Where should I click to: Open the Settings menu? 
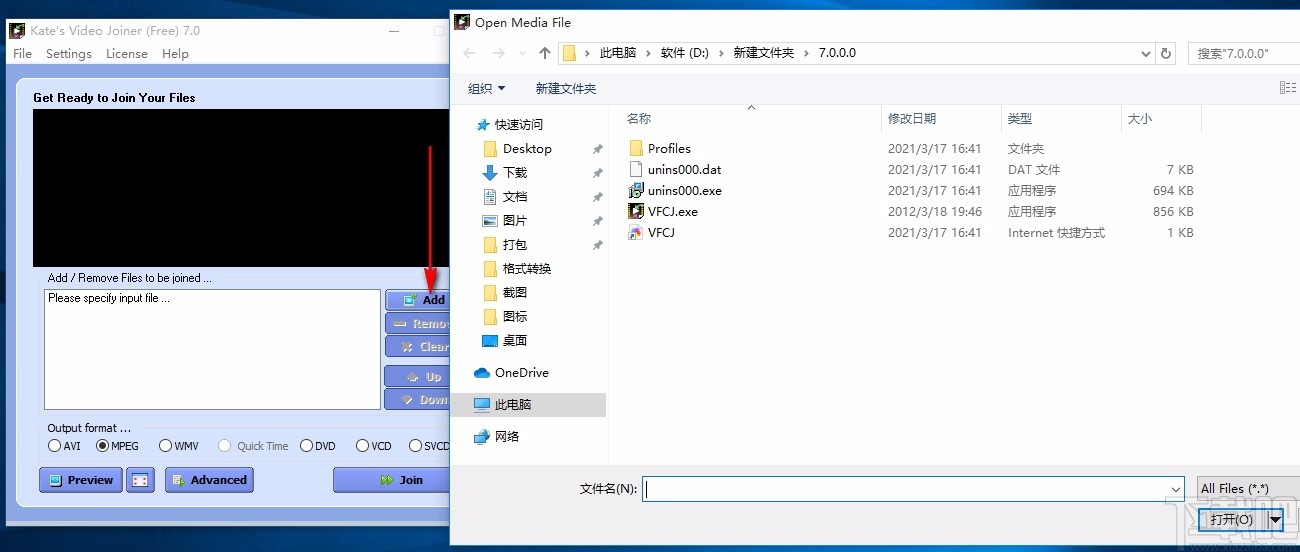[69, 54]
